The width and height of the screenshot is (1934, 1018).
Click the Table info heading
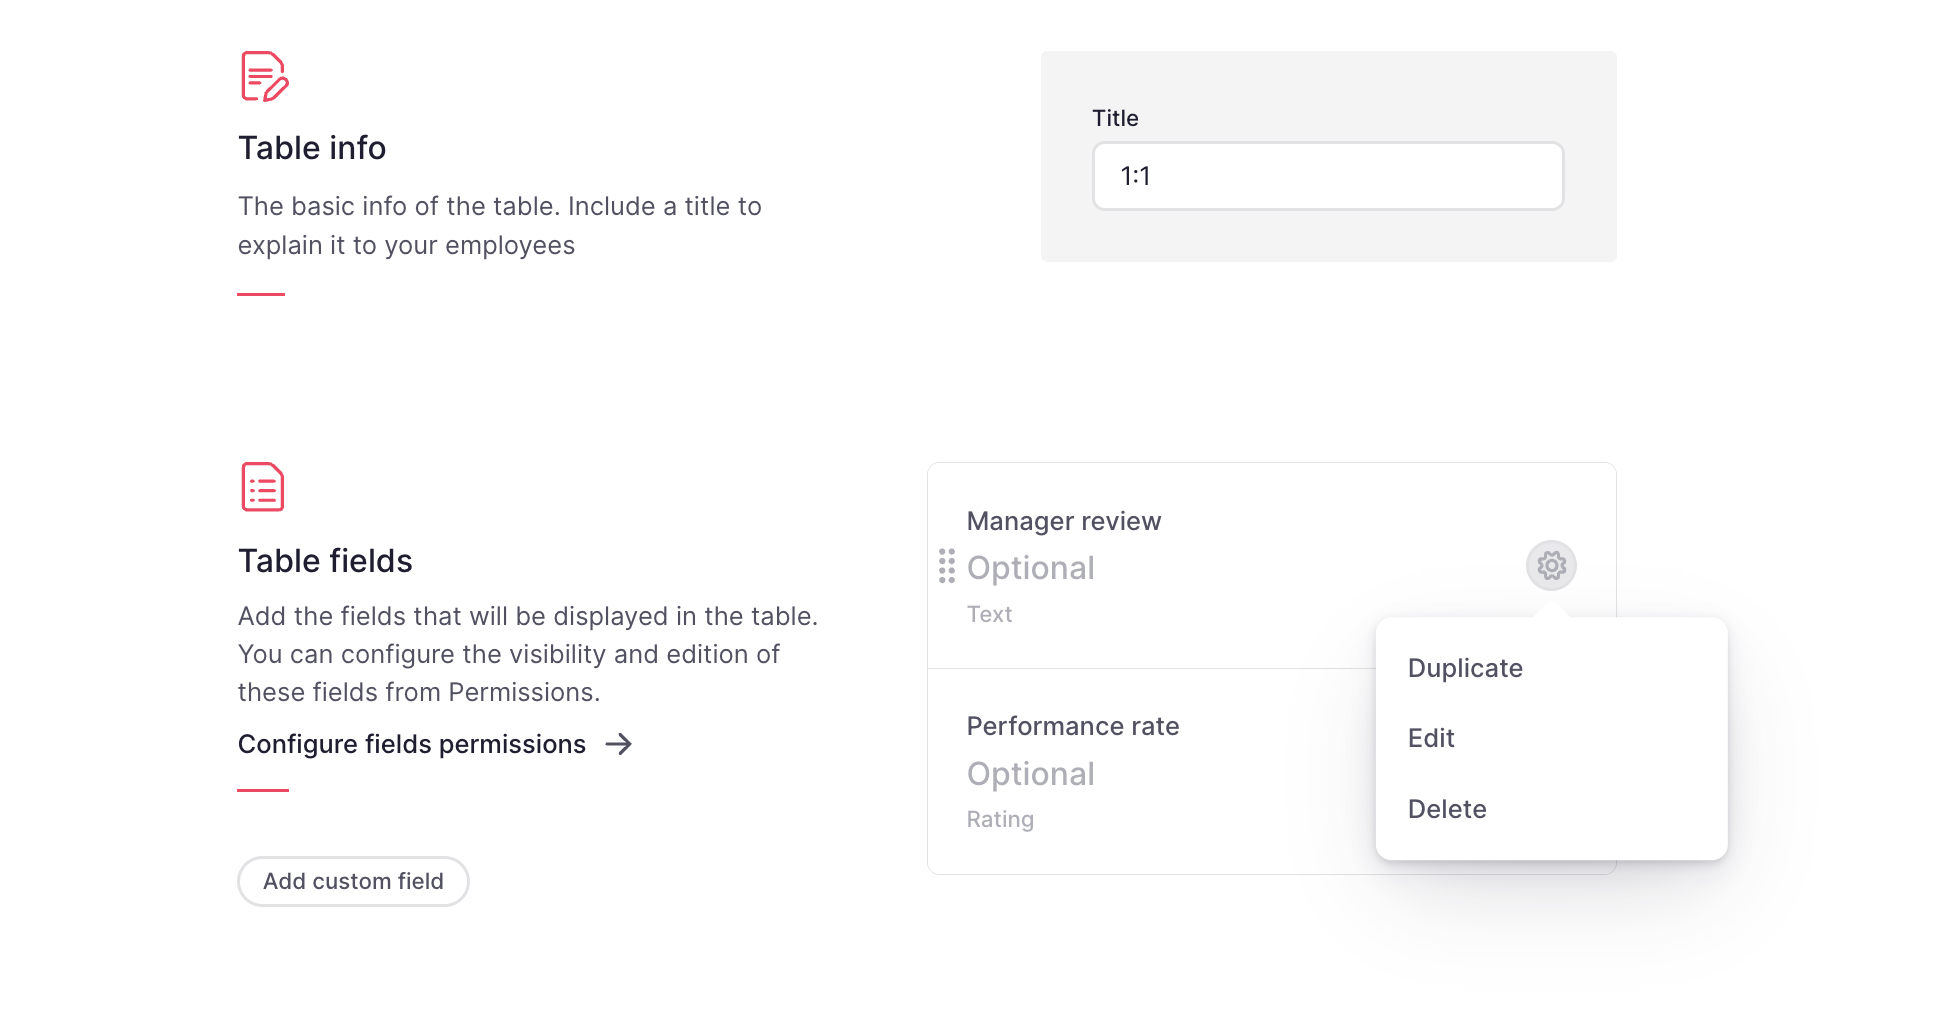(x=312, y=148)
